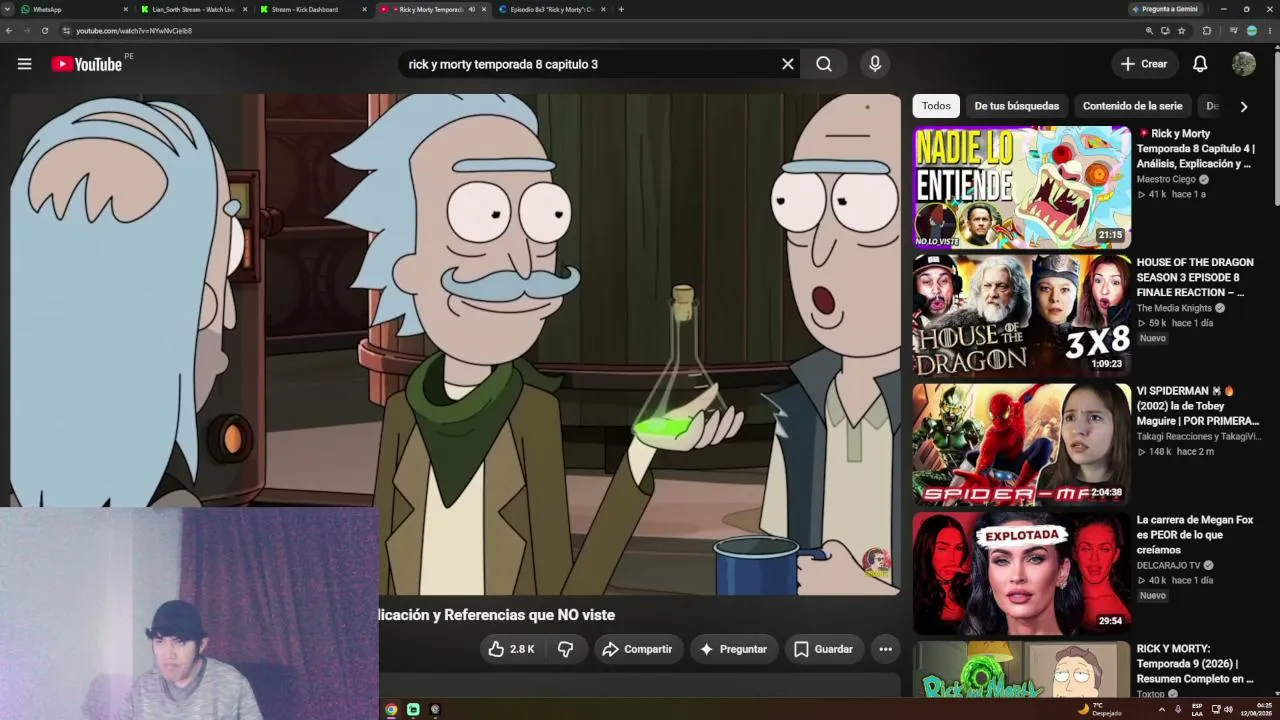Image resolution: width=1280 pixels, height=720 pixels.
Task: Close the Kick Dashboard tab
Action: (x=363, y=9)
